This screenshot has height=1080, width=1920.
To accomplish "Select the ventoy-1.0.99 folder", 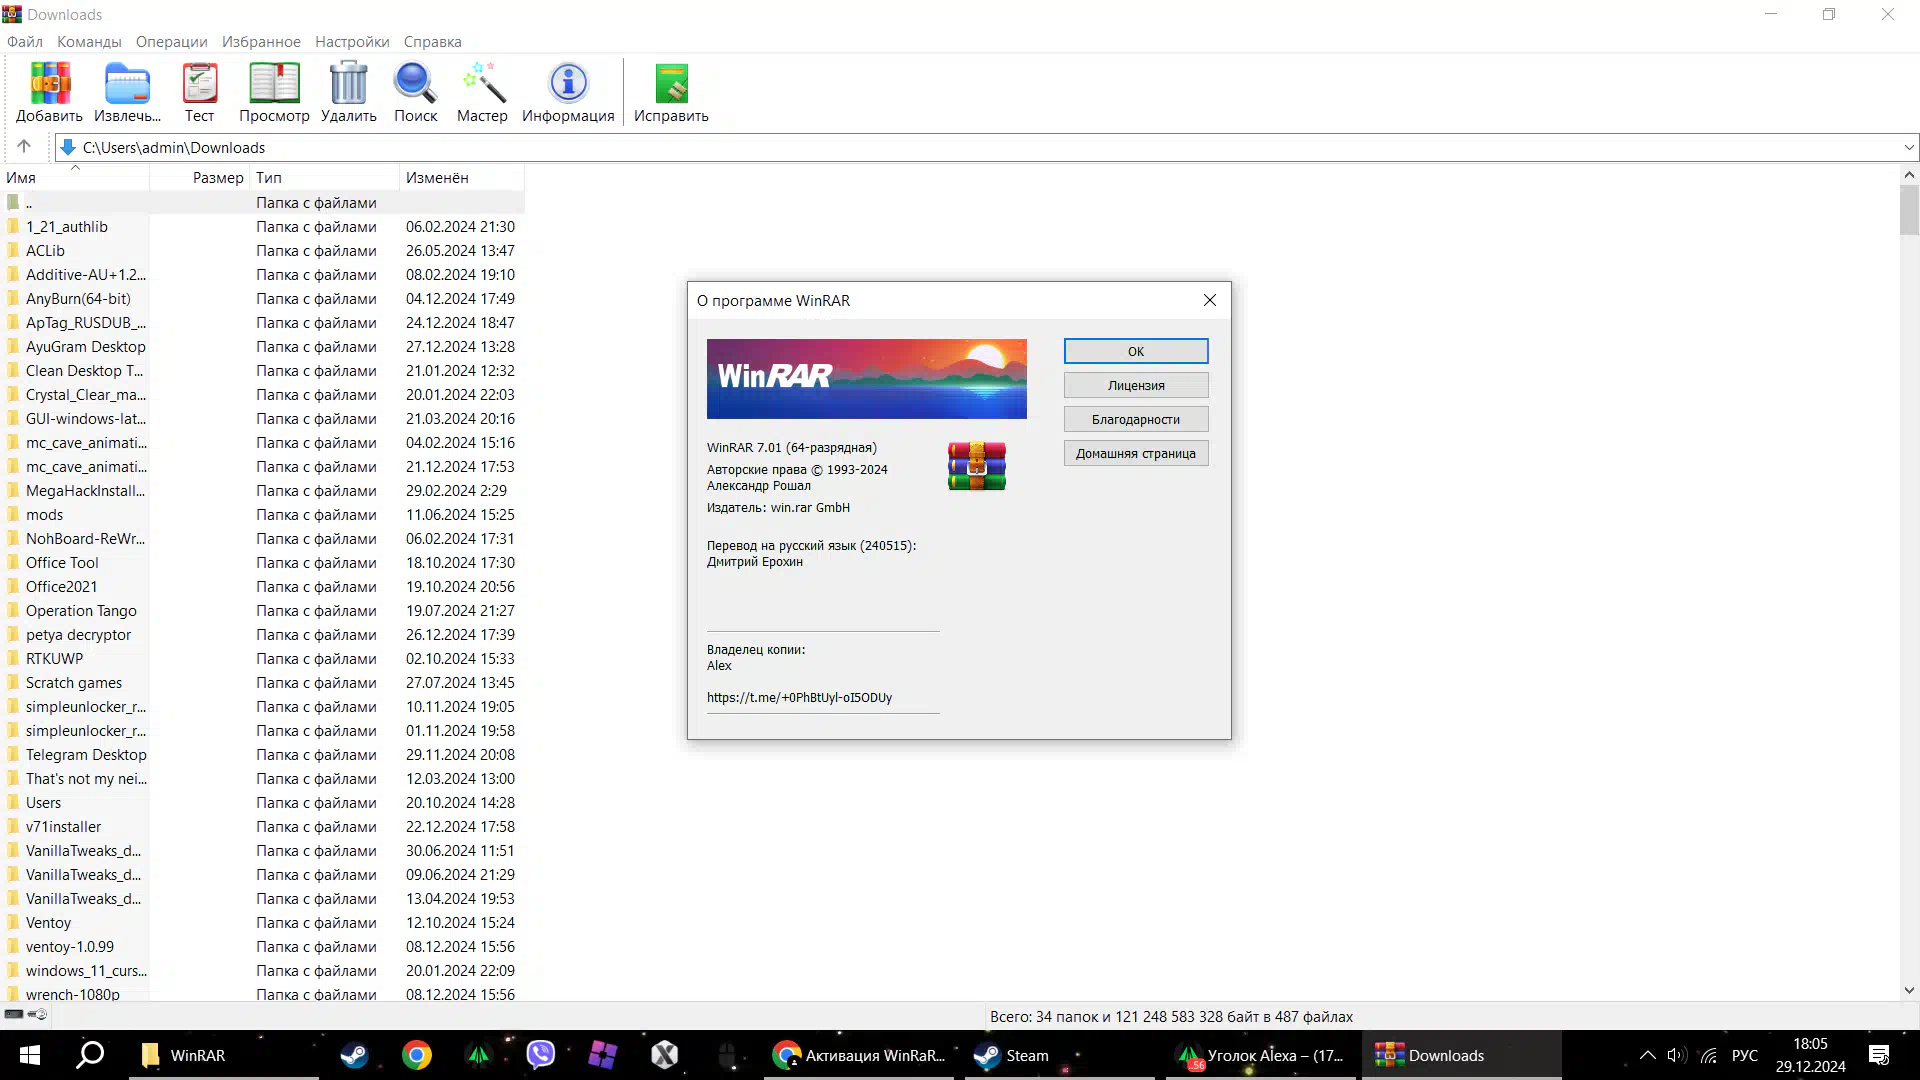I will (x=262, y=947).
